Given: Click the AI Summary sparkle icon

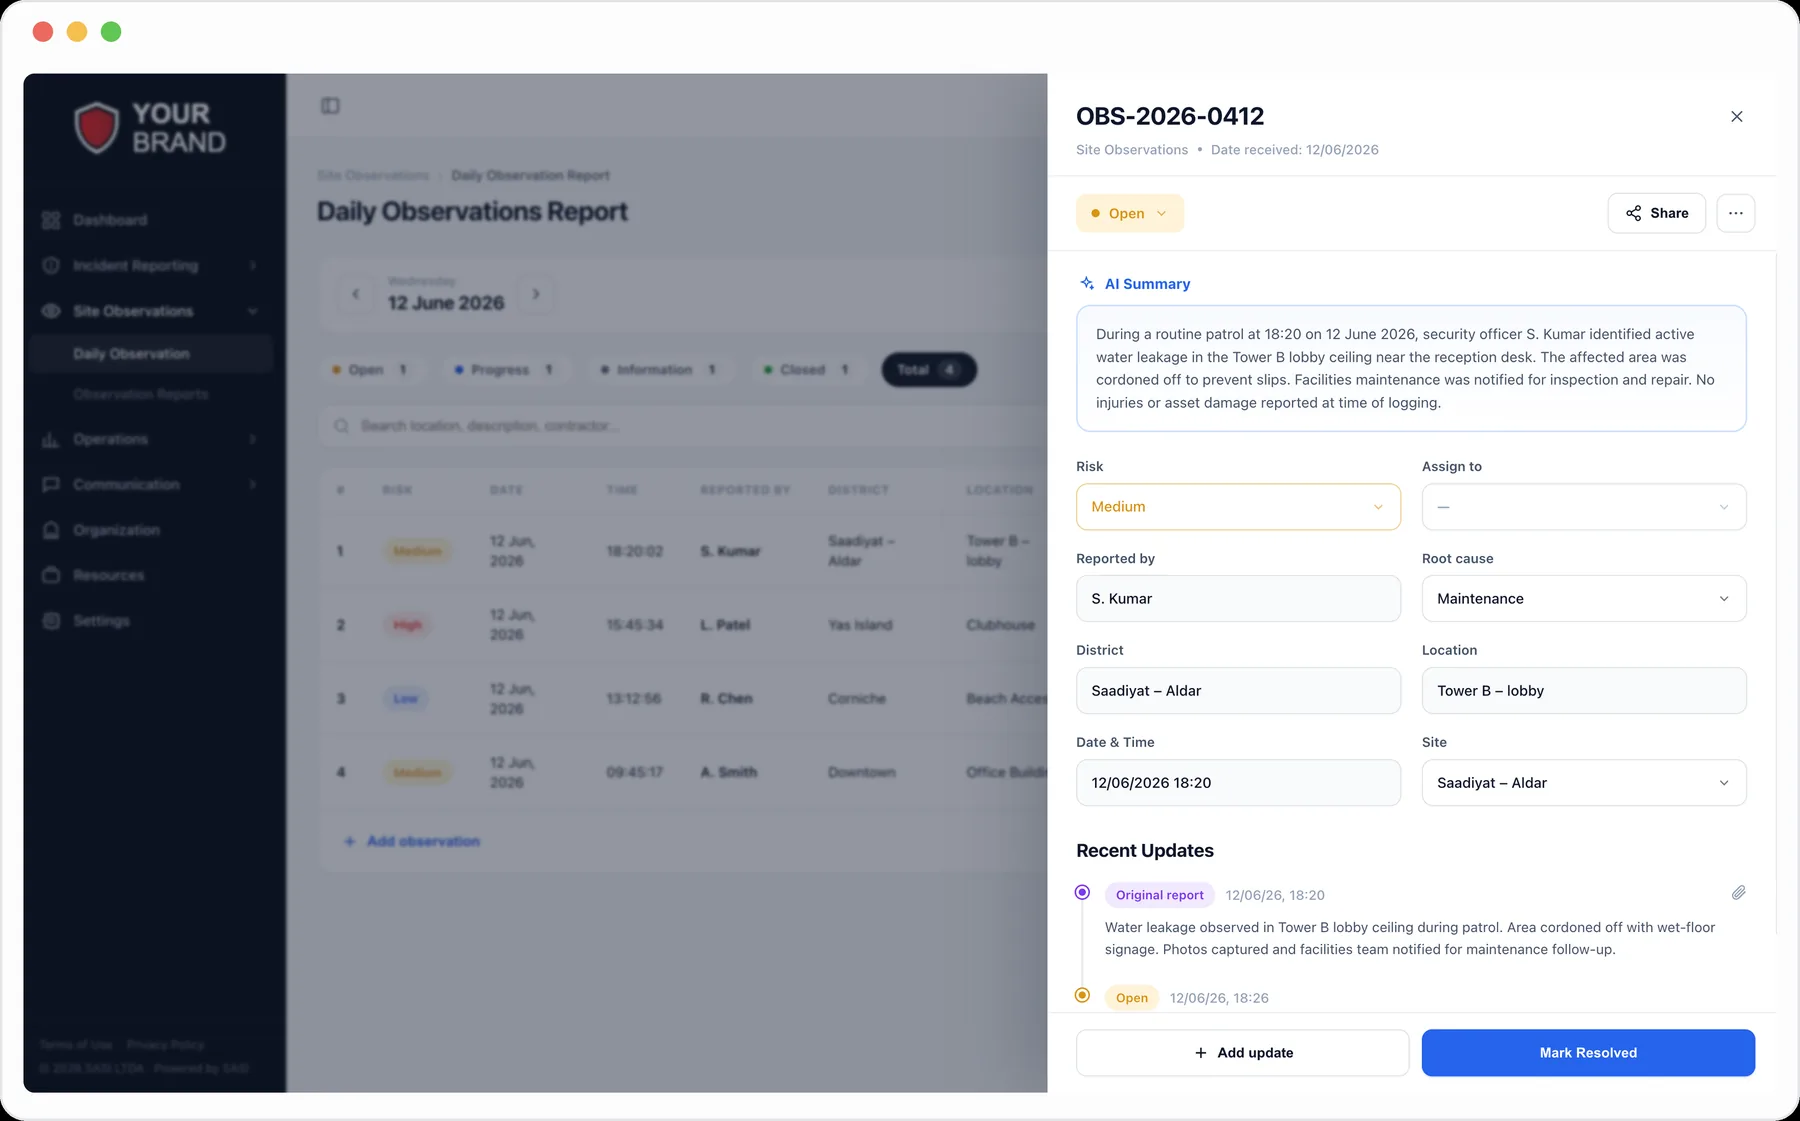Looking at the screenshot, I should 1087,284.
